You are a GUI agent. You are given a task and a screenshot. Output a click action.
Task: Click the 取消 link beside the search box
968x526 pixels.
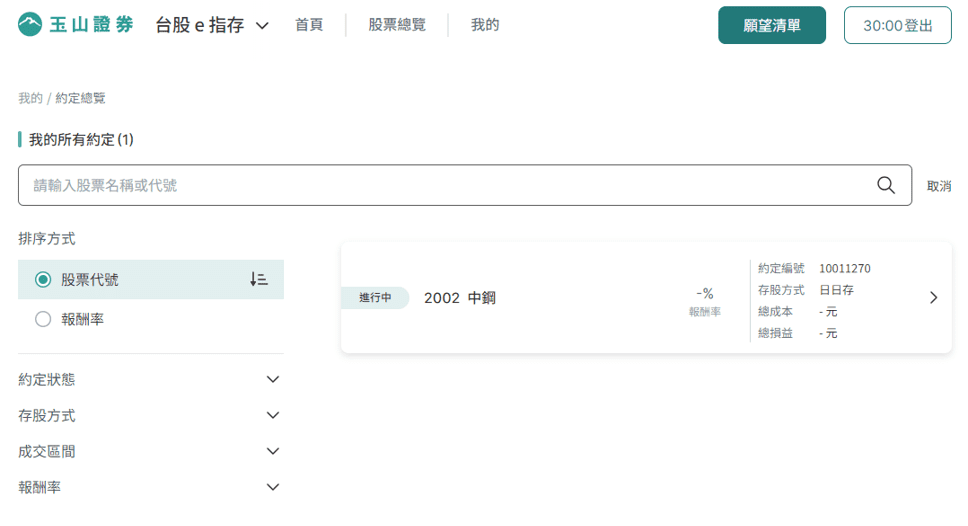pos(938,186)
